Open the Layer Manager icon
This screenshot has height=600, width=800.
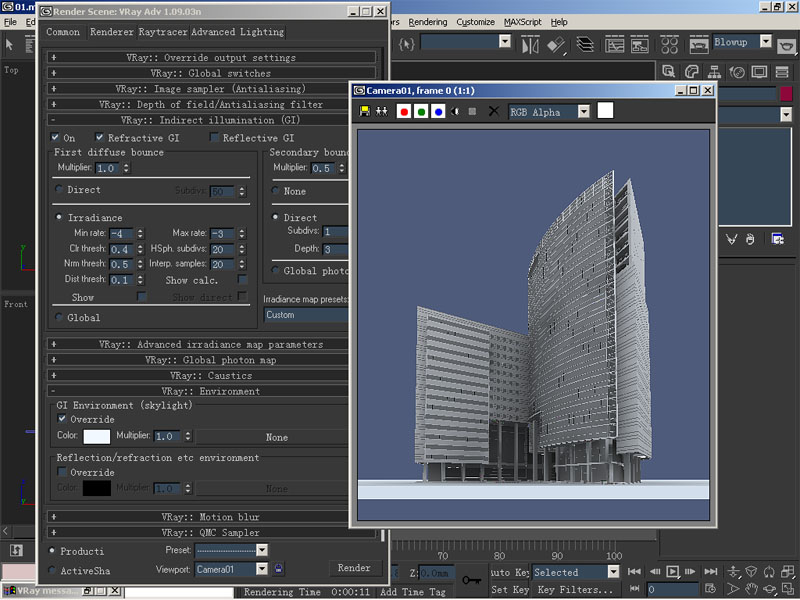pyautogui.click(x=585, y=45)
